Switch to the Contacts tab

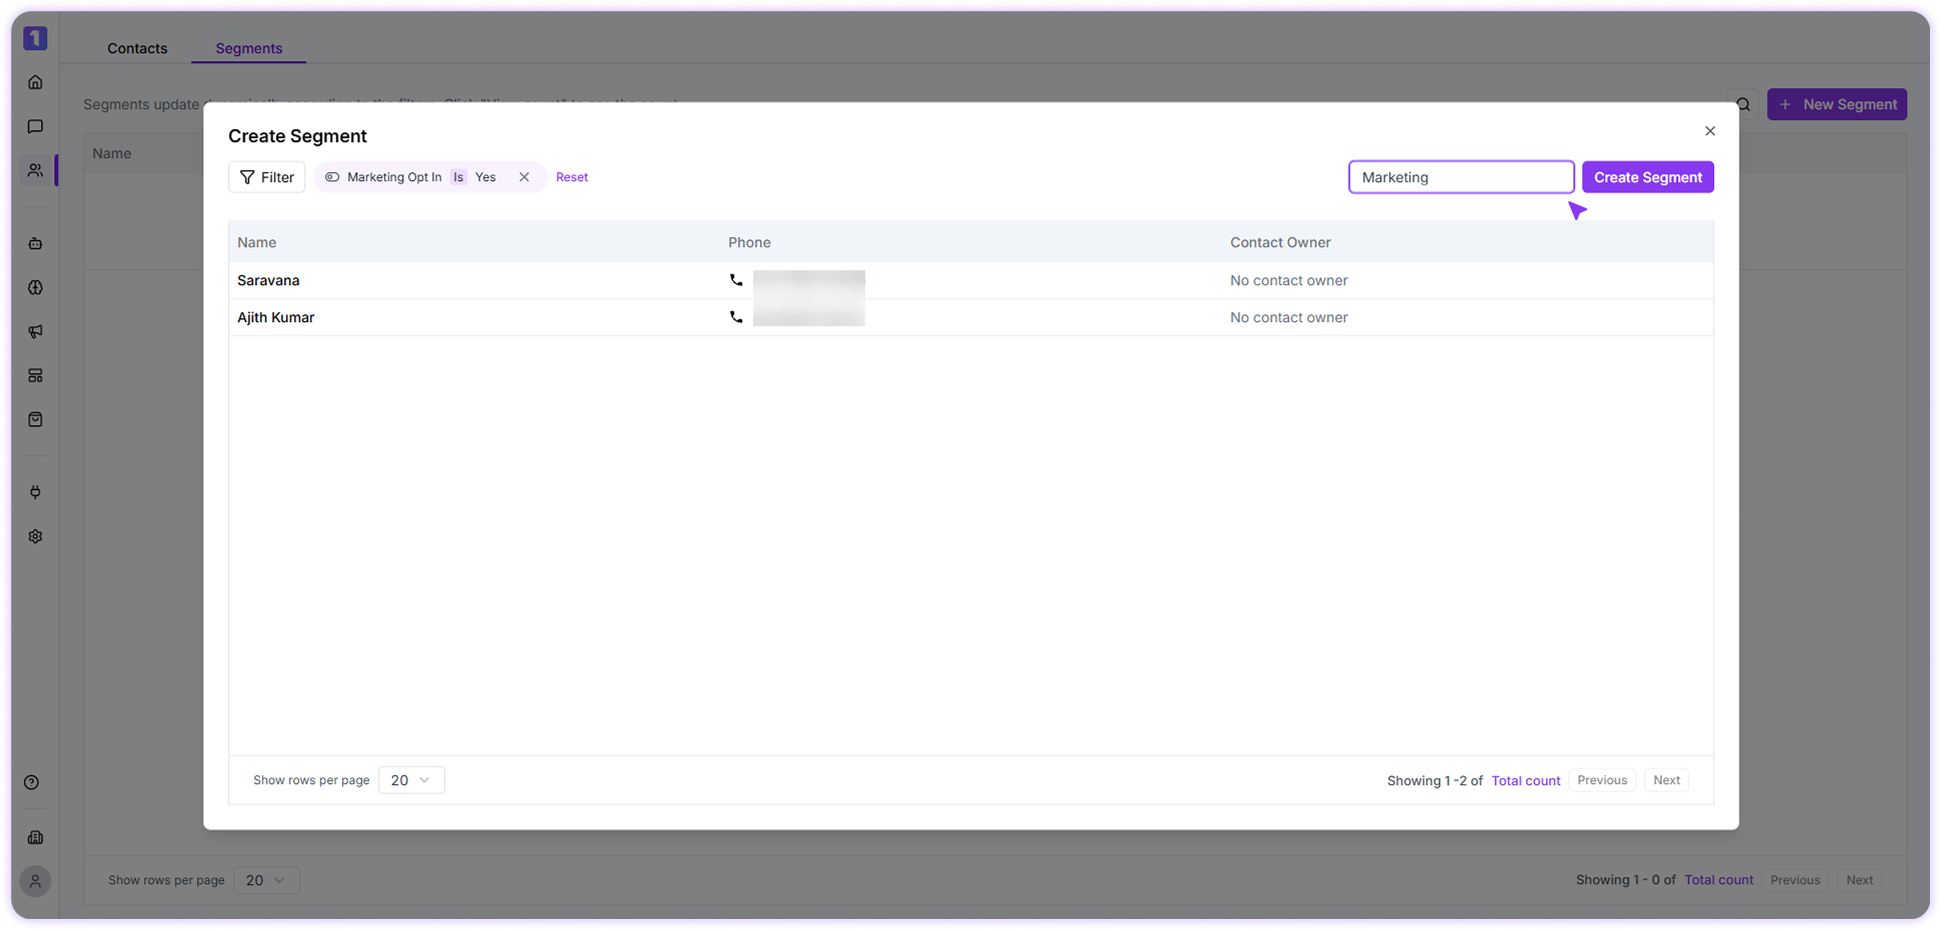pos(137,48)
